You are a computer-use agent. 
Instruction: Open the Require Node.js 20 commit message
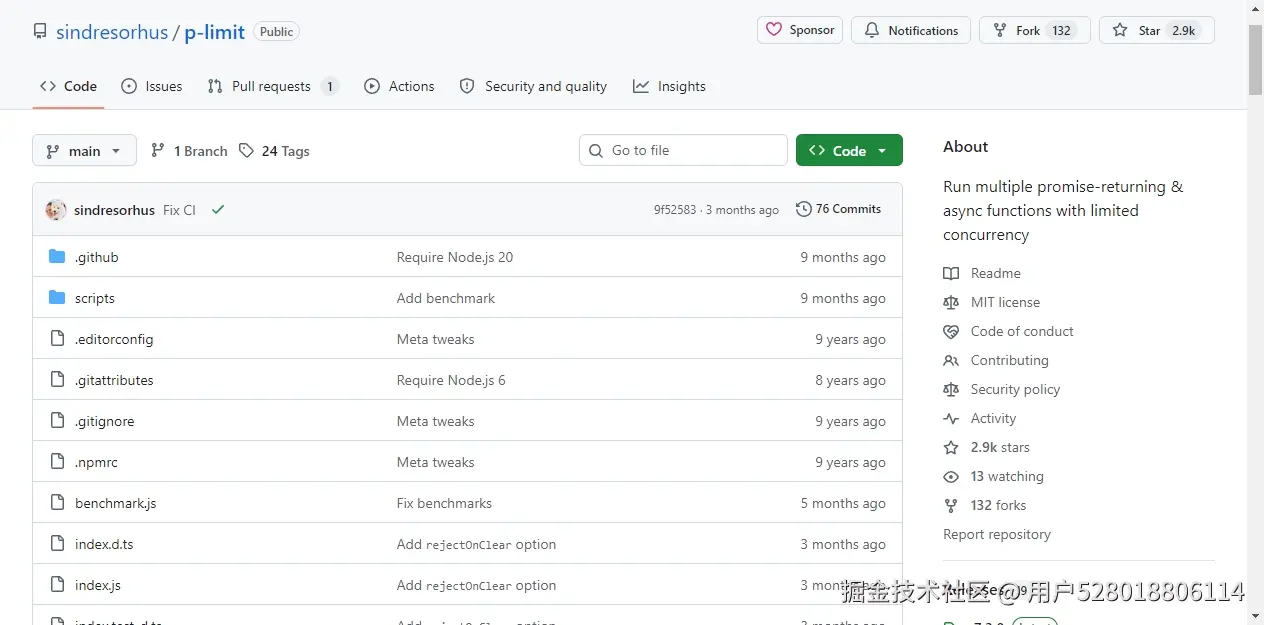click(455, 257)
